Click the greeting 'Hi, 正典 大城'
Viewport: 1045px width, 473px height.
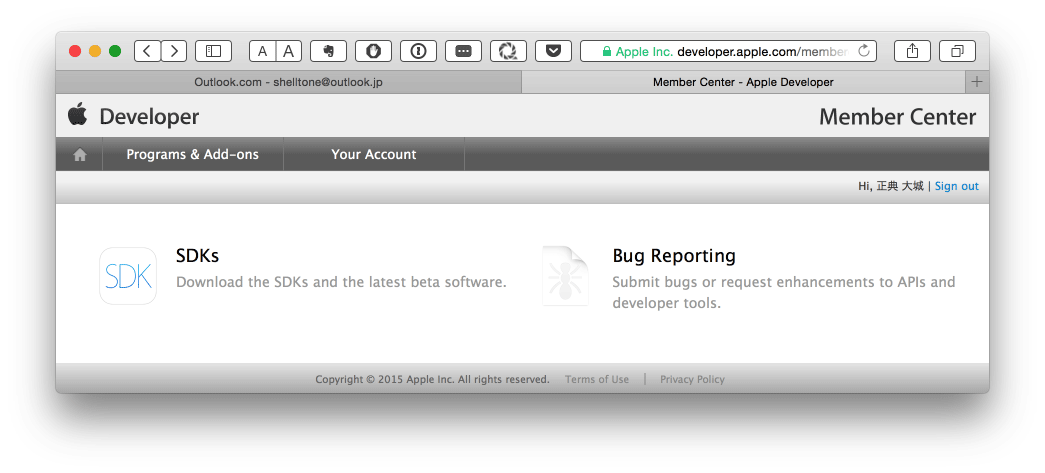tap(890, 187)
